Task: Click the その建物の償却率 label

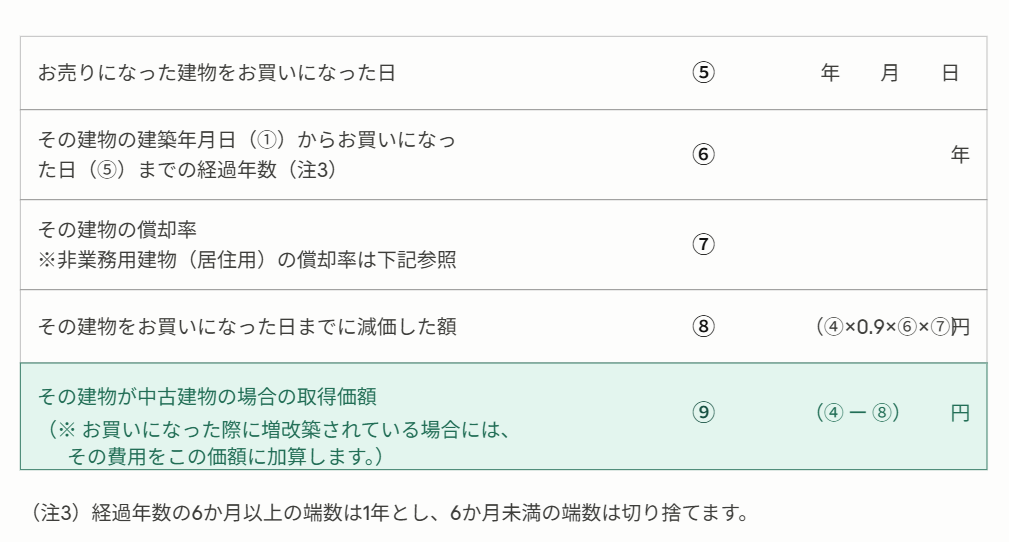Action: click(x=117, y=232)
